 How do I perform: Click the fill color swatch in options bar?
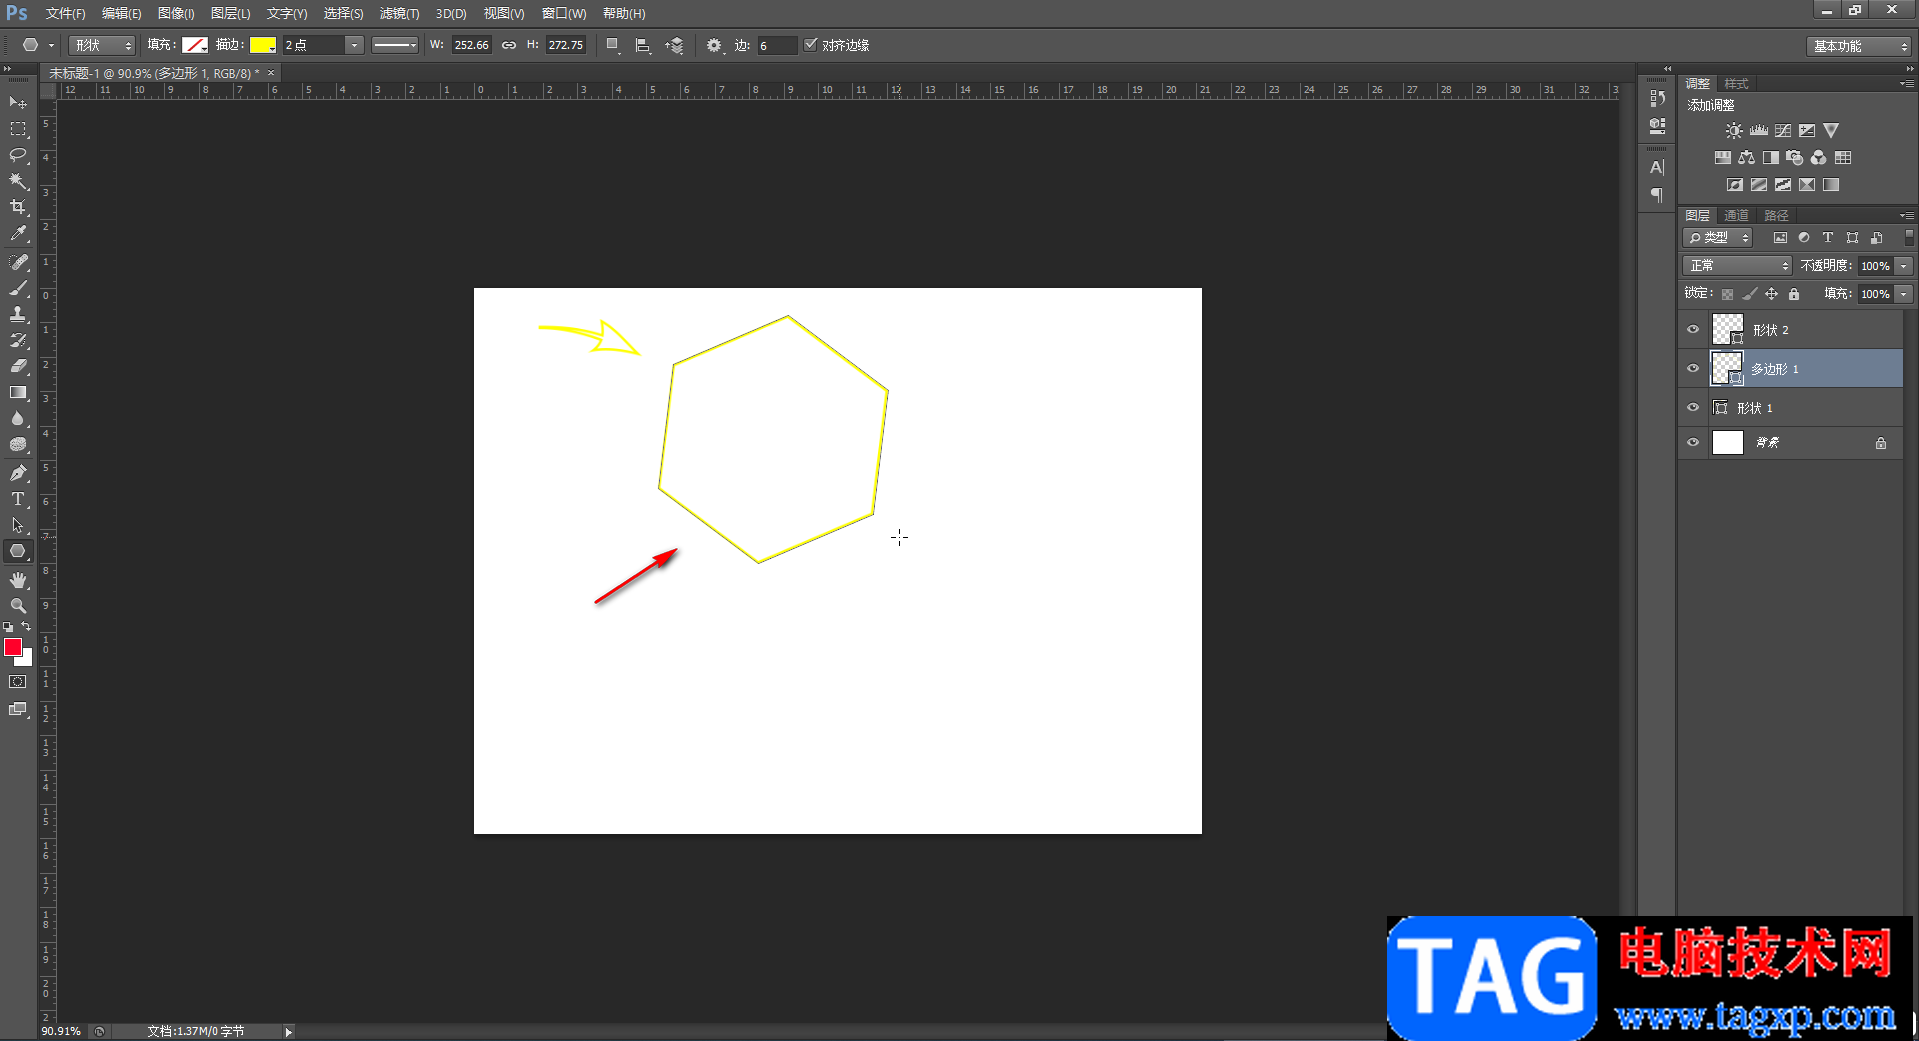[195, 45]
